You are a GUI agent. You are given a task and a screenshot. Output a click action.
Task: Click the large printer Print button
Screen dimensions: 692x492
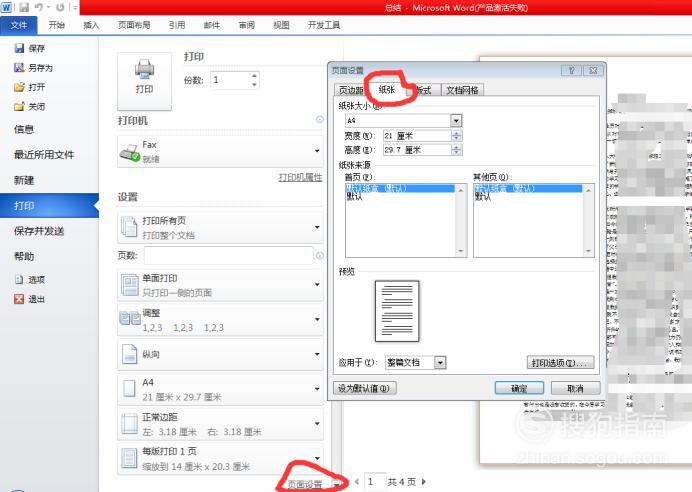click(x=144, y=81)
